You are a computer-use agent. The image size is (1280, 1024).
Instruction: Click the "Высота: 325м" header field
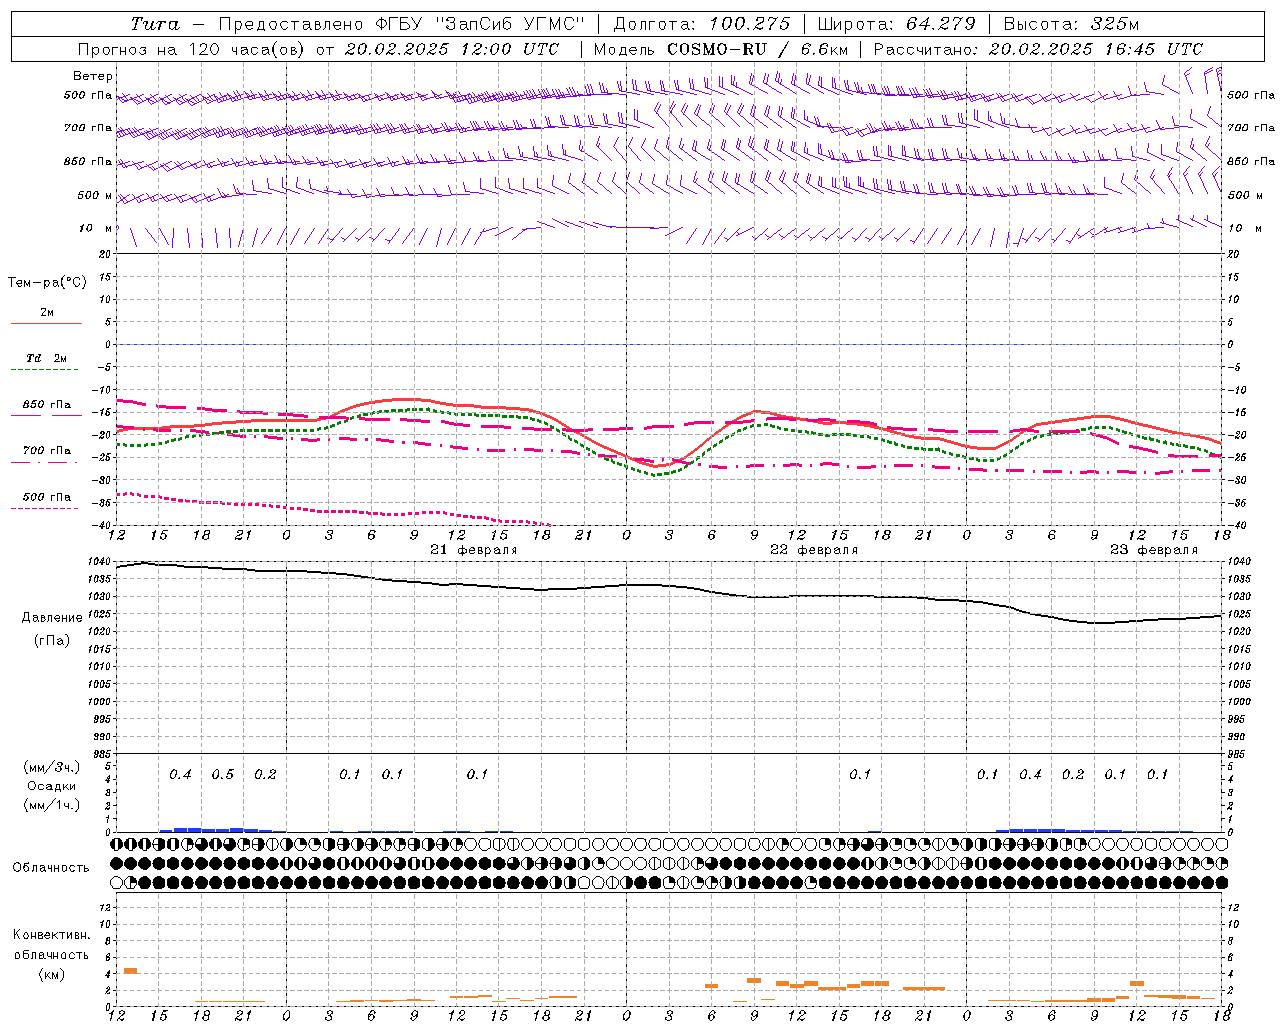point(1071,24)
